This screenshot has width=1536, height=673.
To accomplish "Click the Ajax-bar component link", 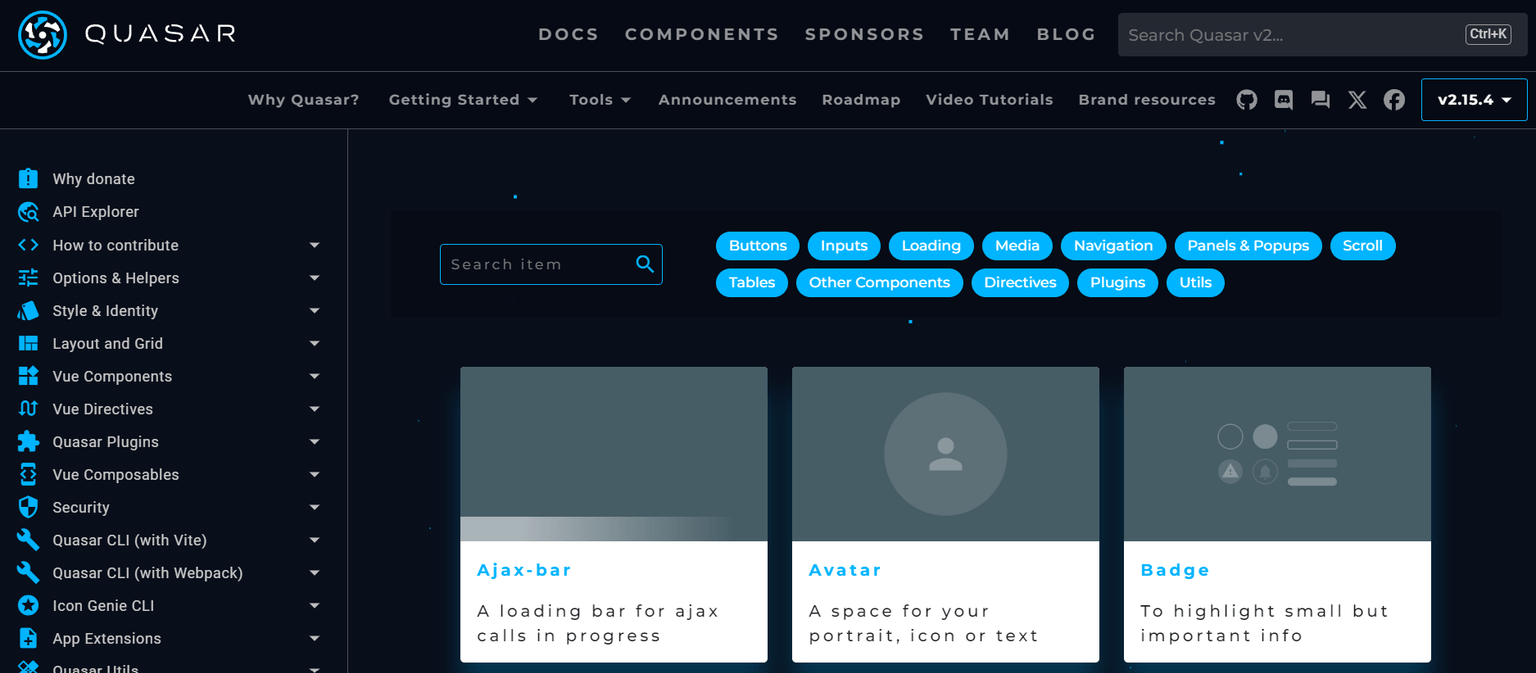I will 524,569.
